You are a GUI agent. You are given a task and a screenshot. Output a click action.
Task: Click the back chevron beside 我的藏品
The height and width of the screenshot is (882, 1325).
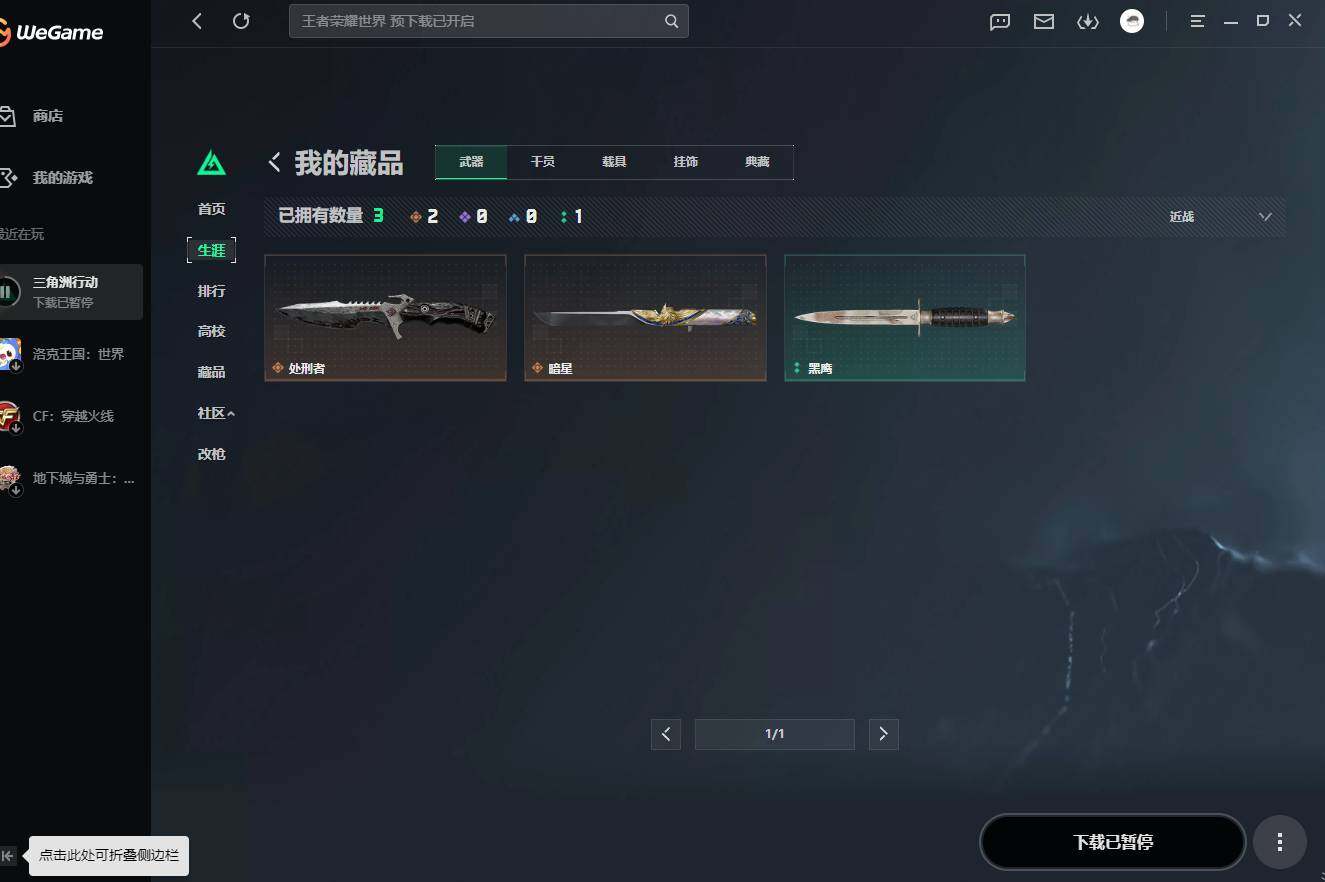274,162
